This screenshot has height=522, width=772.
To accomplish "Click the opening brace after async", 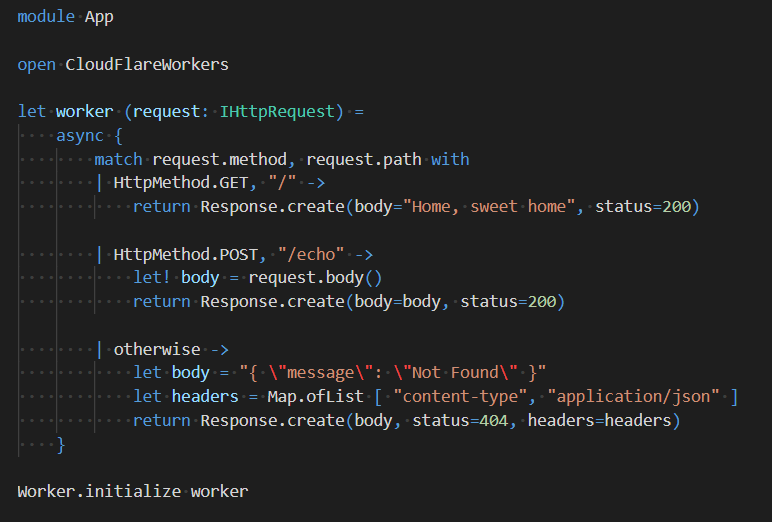I will point(118,136).
